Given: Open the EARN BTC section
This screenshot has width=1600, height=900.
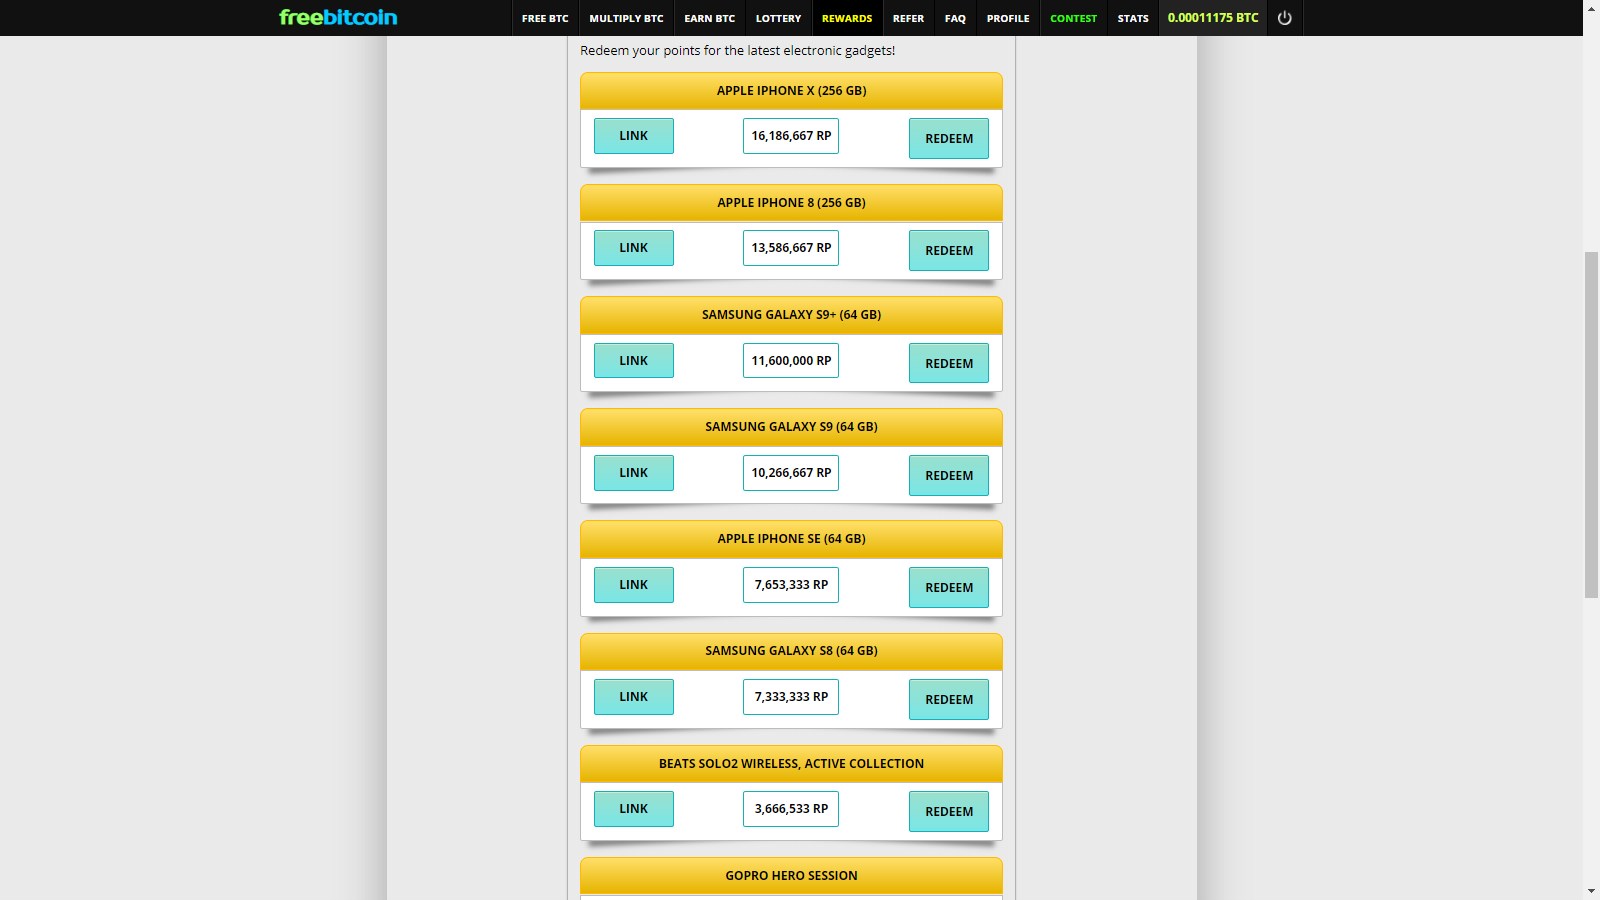Looking at the screenshot, I should coord(710,18).
